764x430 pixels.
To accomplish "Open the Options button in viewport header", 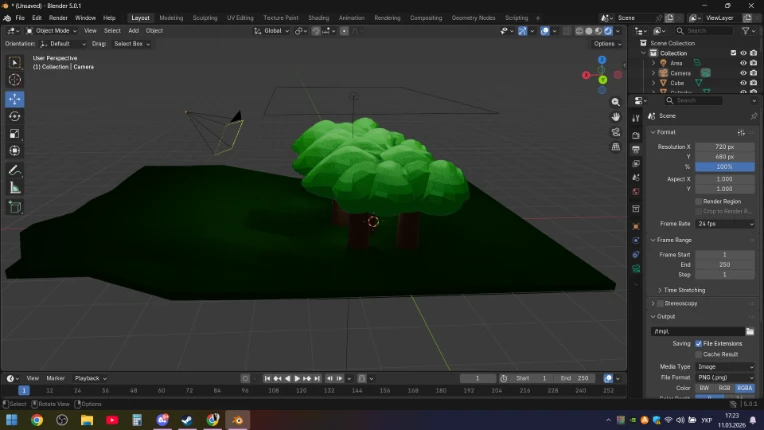I will point(608,44).
